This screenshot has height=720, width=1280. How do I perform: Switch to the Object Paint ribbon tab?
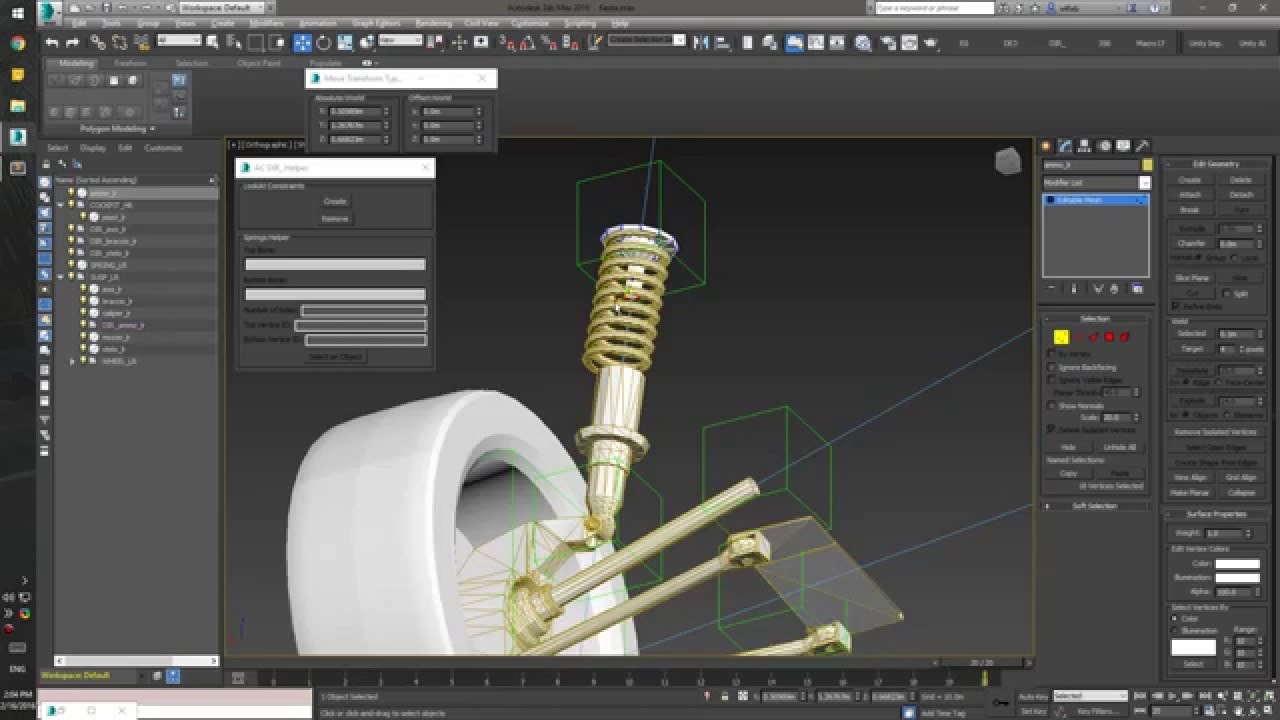pos(258,63)
